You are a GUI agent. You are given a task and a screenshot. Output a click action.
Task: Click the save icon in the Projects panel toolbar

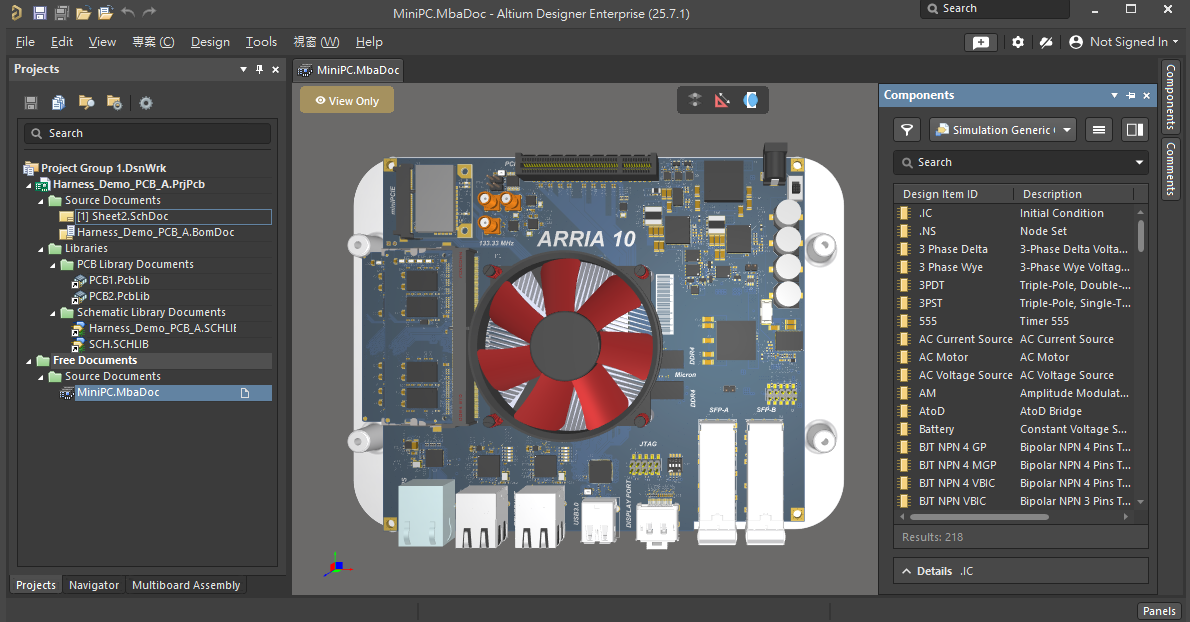(31, 102)
